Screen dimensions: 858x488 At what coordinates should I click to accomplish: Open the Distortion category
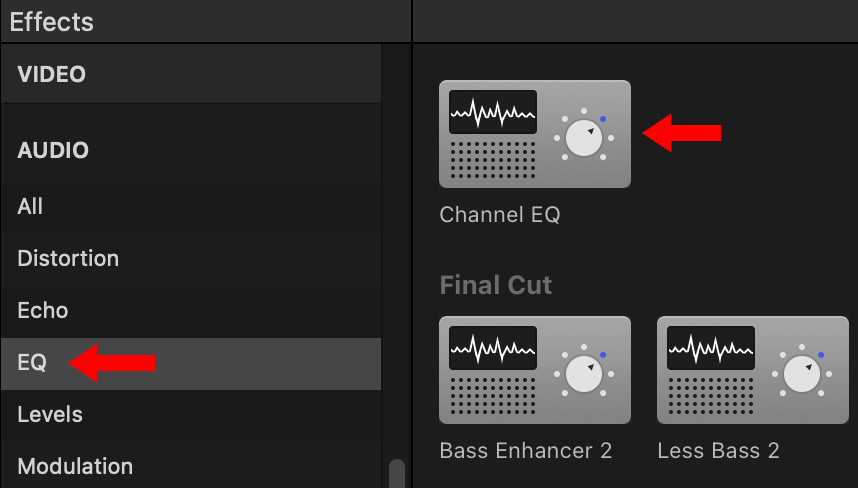[191, 258]
